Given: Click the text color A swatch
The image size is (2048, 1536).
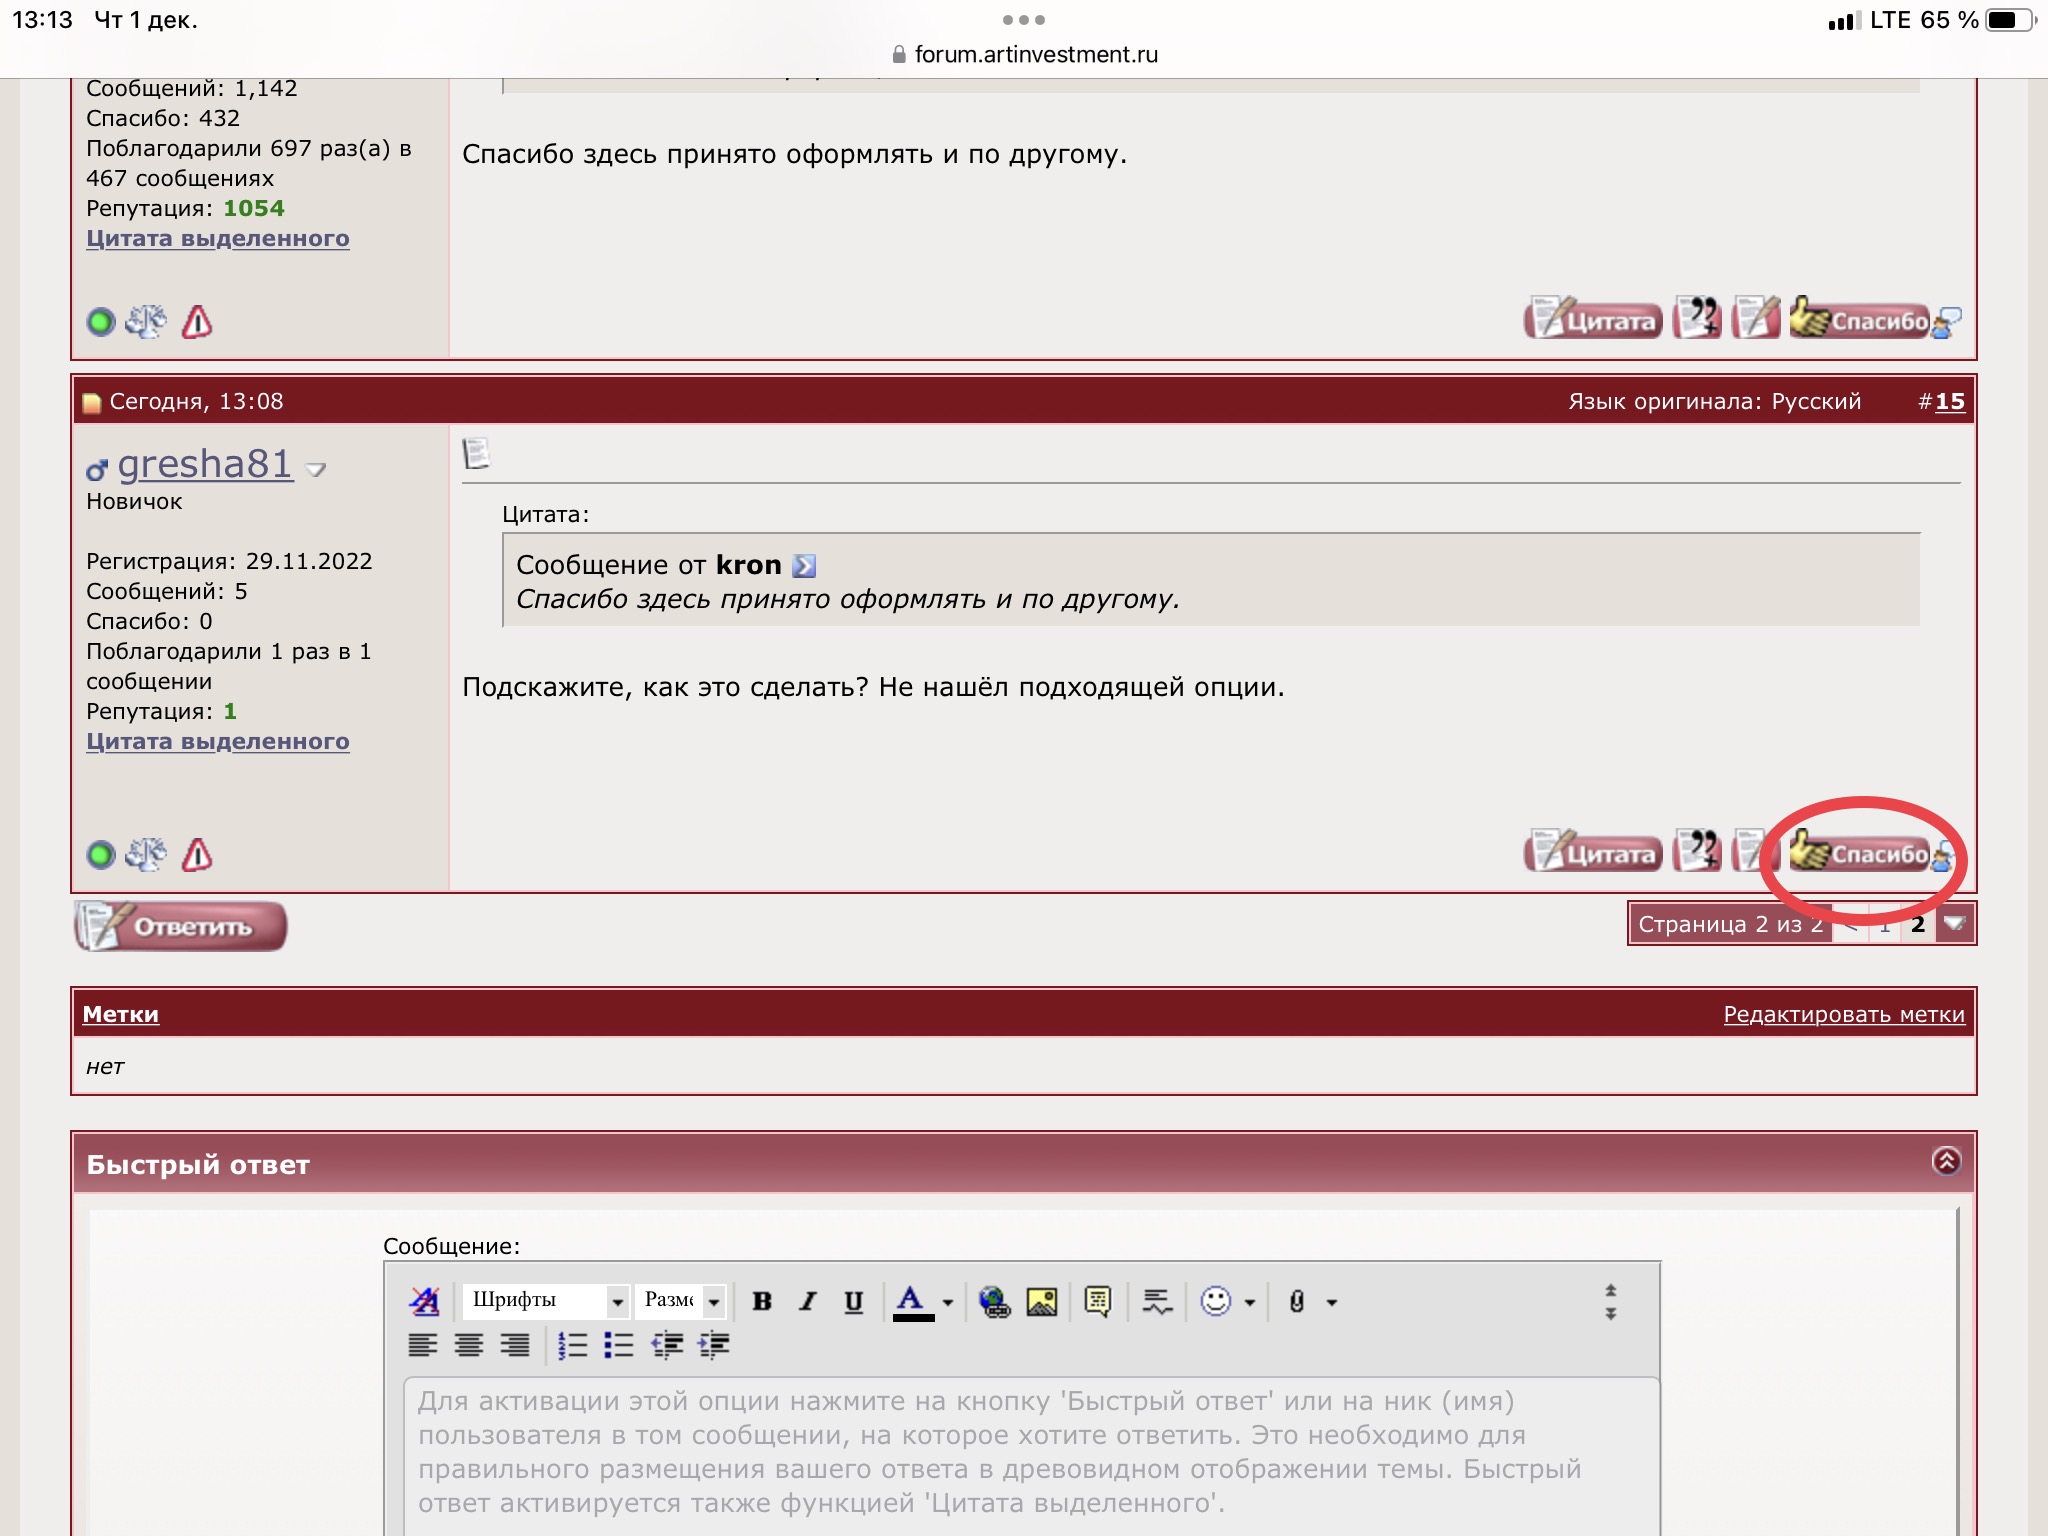Looking at the screenshot, I should (911, 1301).
